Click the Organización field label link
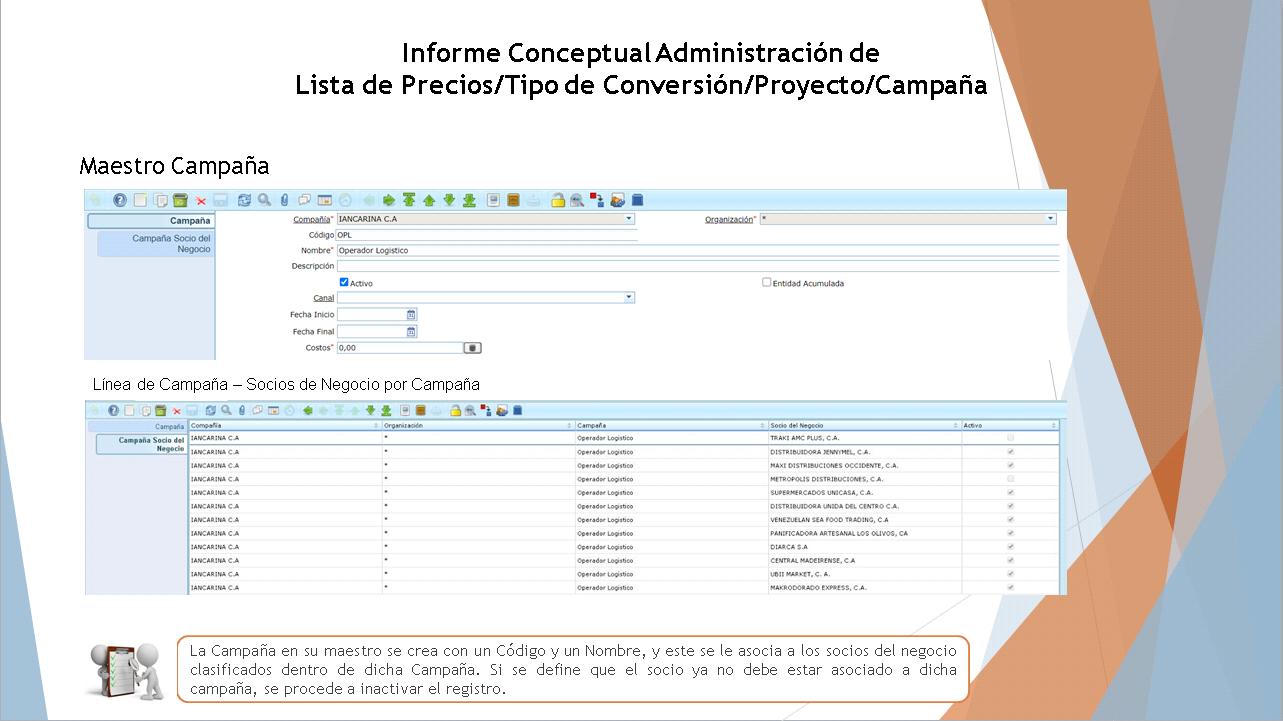The width and height of the screenshot is (1283, 721). coord(729,219)
